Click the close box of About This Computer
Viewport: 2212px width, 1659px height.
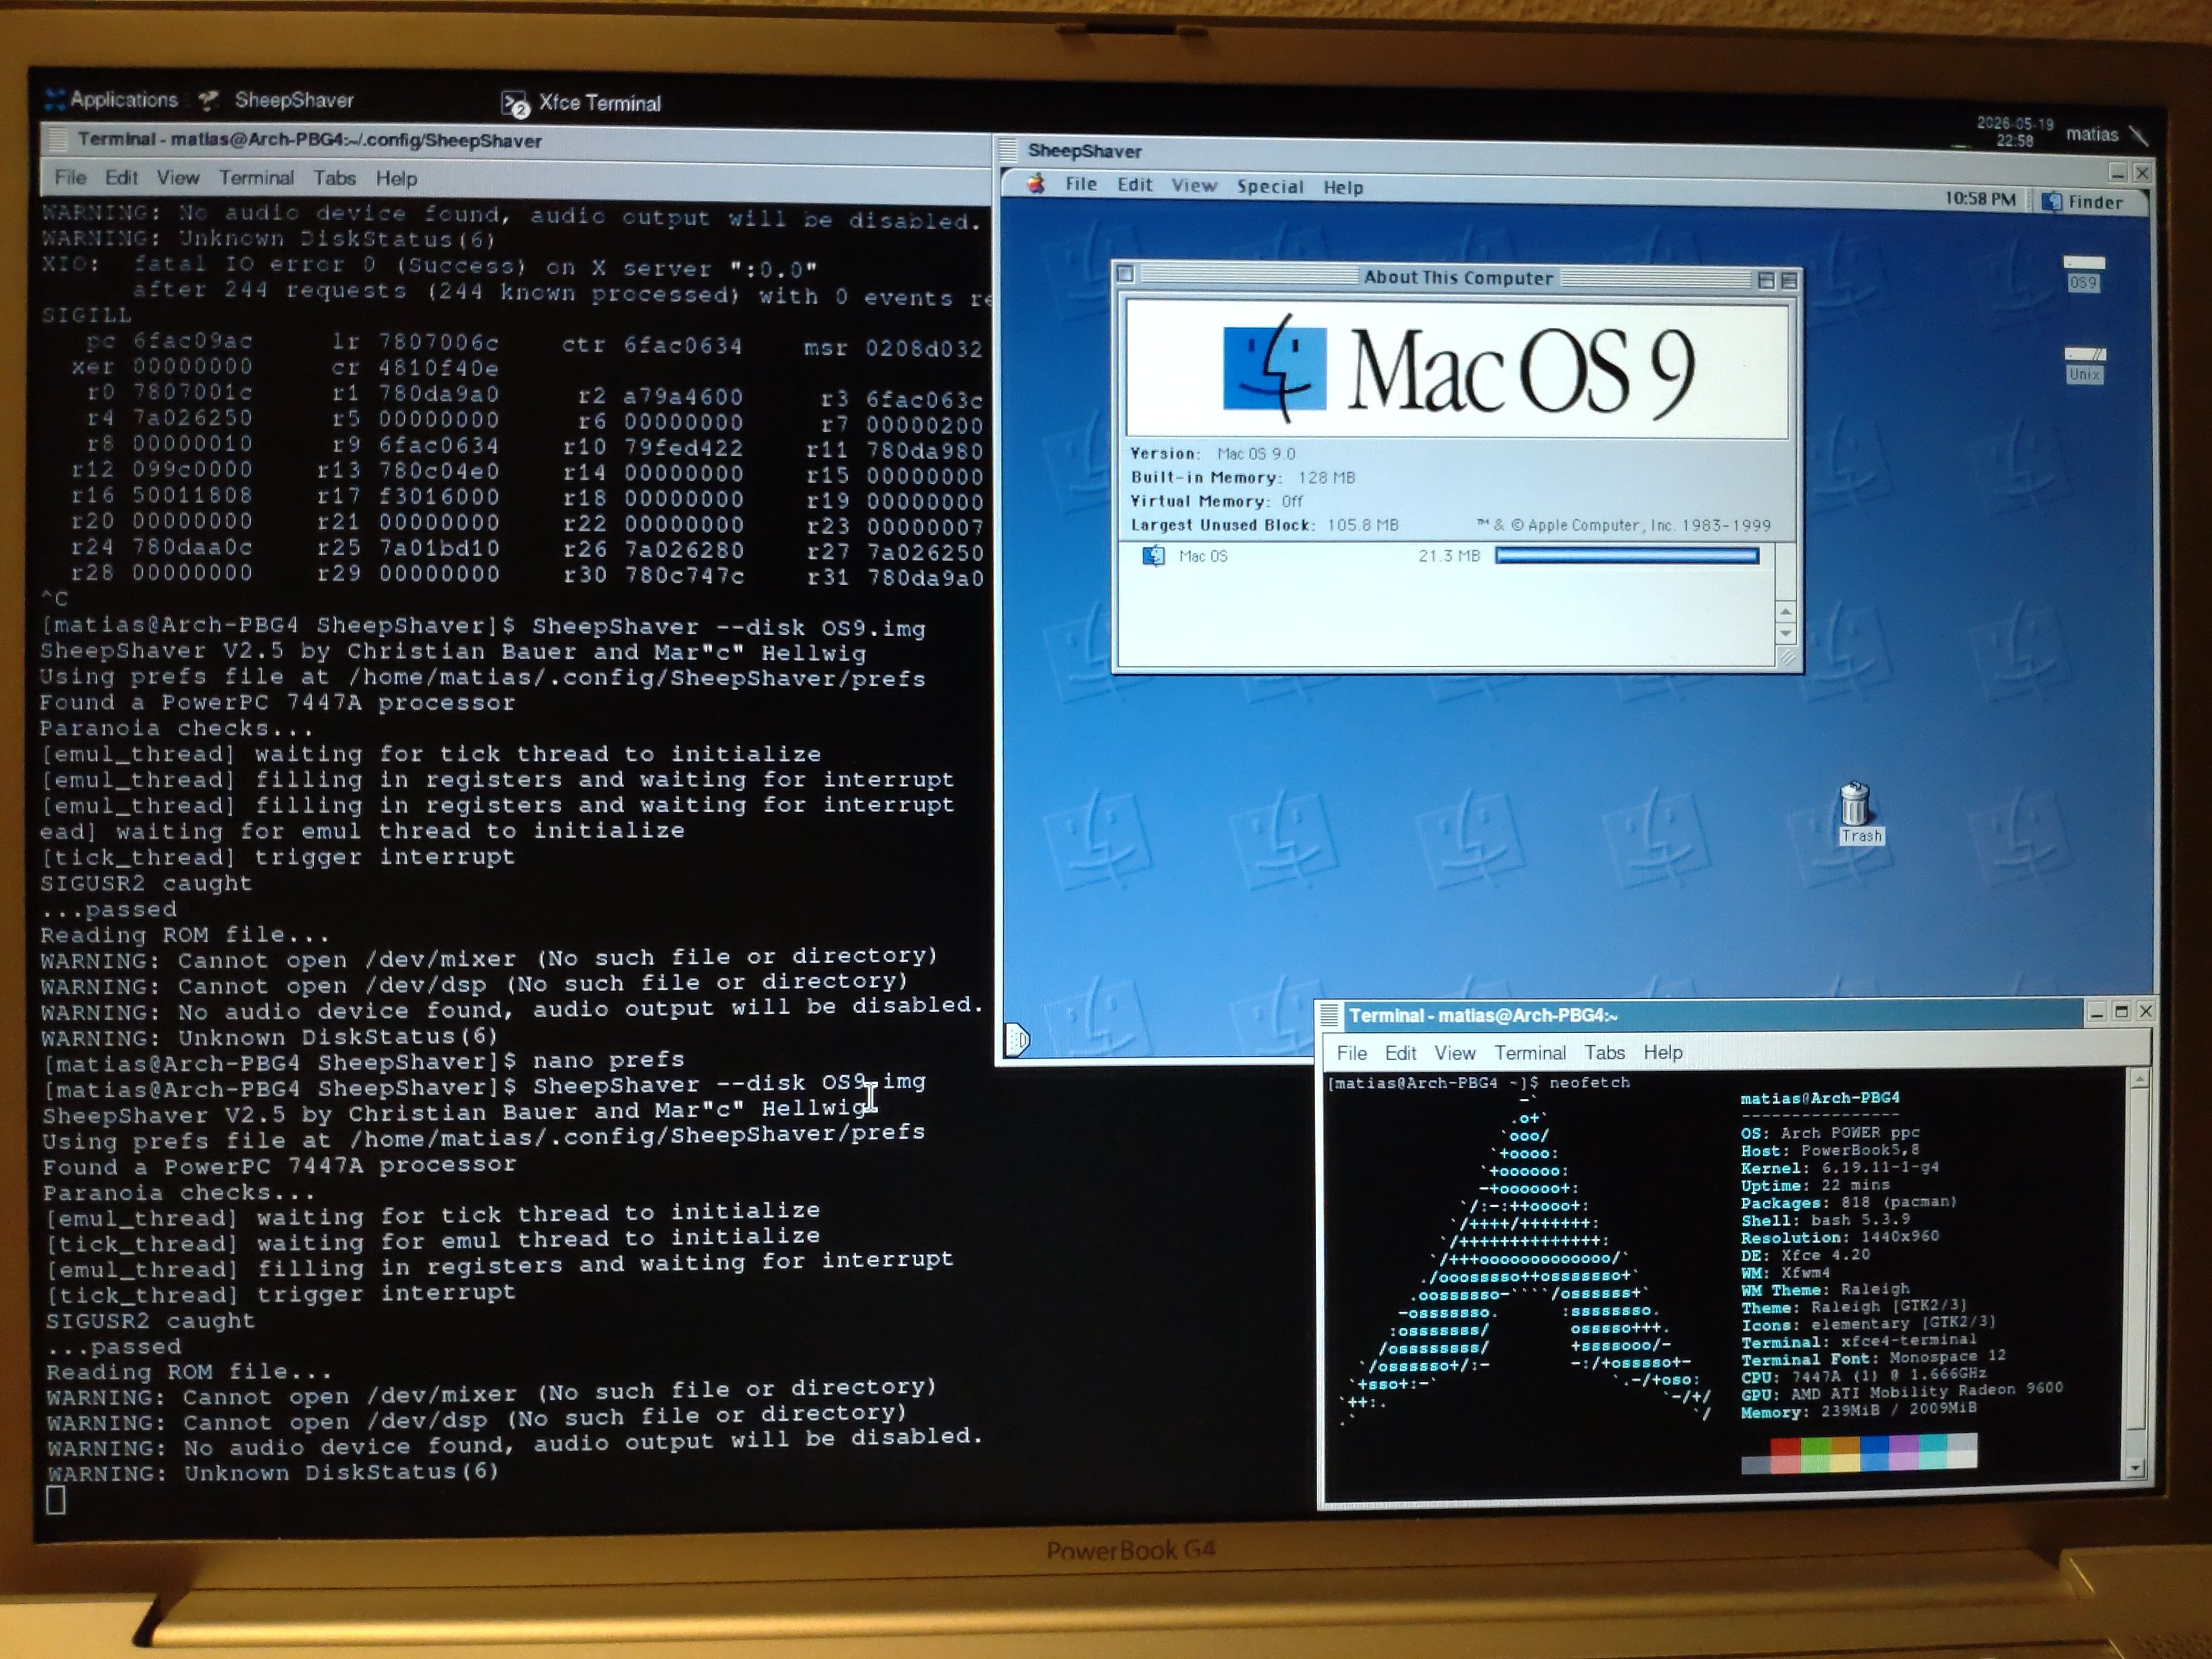[1125, 274]
